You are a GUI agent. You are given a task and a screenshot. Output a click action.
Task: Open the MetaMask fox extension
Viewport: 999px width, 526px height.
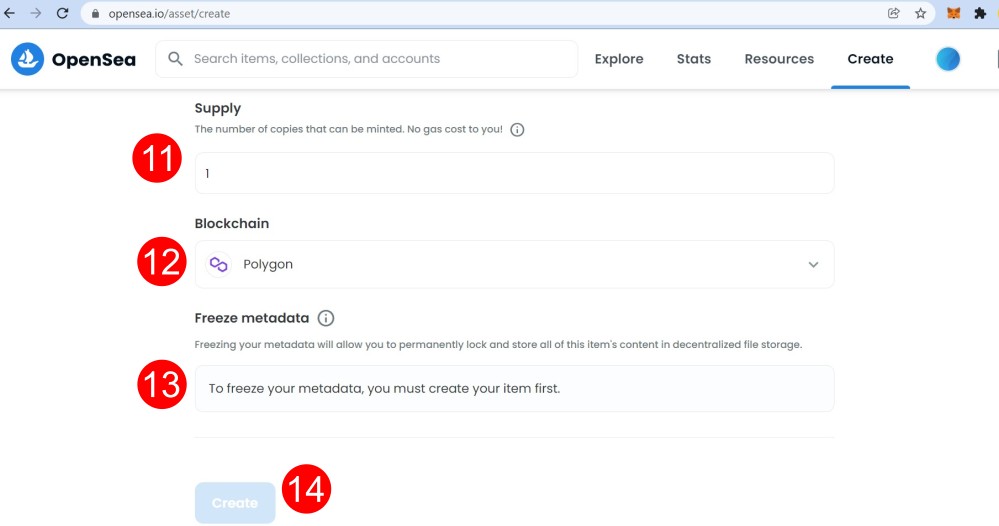click(x=953, y=13)
